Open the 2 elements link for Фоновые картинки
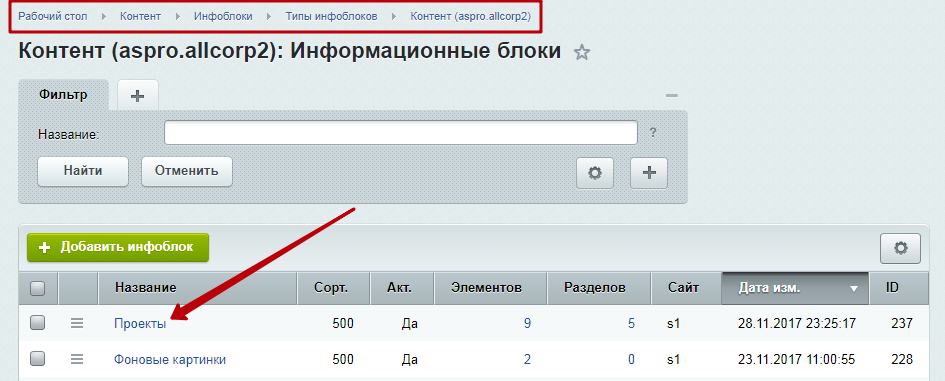This screenshot has height=381, width=945. [527, 360]
